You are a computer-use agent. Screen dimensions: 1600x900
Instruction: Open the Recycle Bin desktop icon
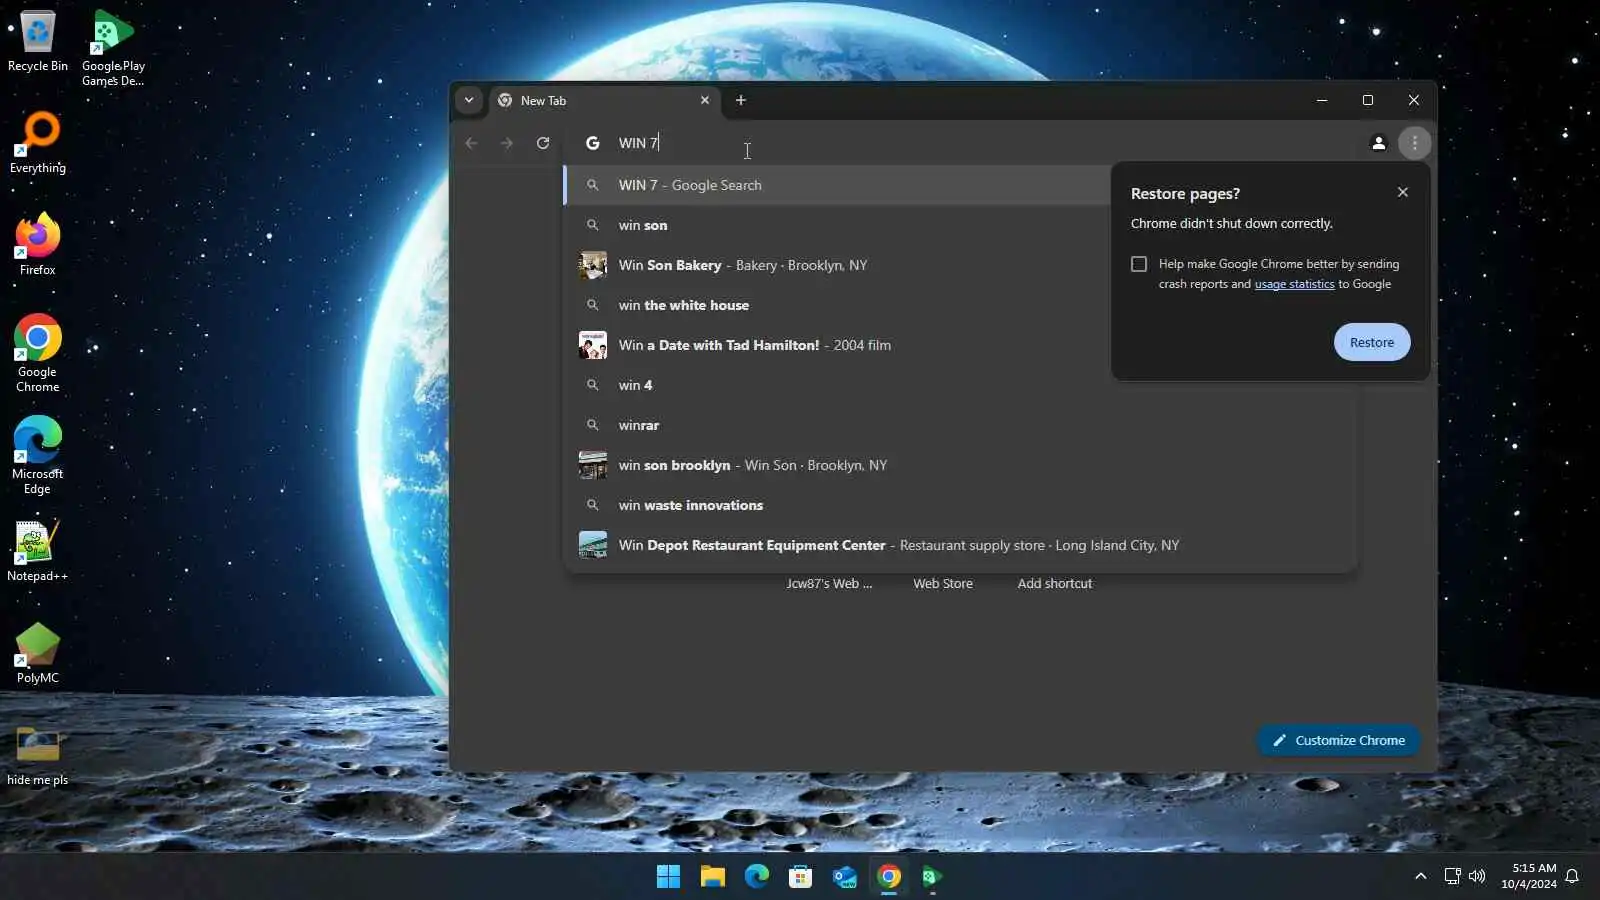pos(38,42)
